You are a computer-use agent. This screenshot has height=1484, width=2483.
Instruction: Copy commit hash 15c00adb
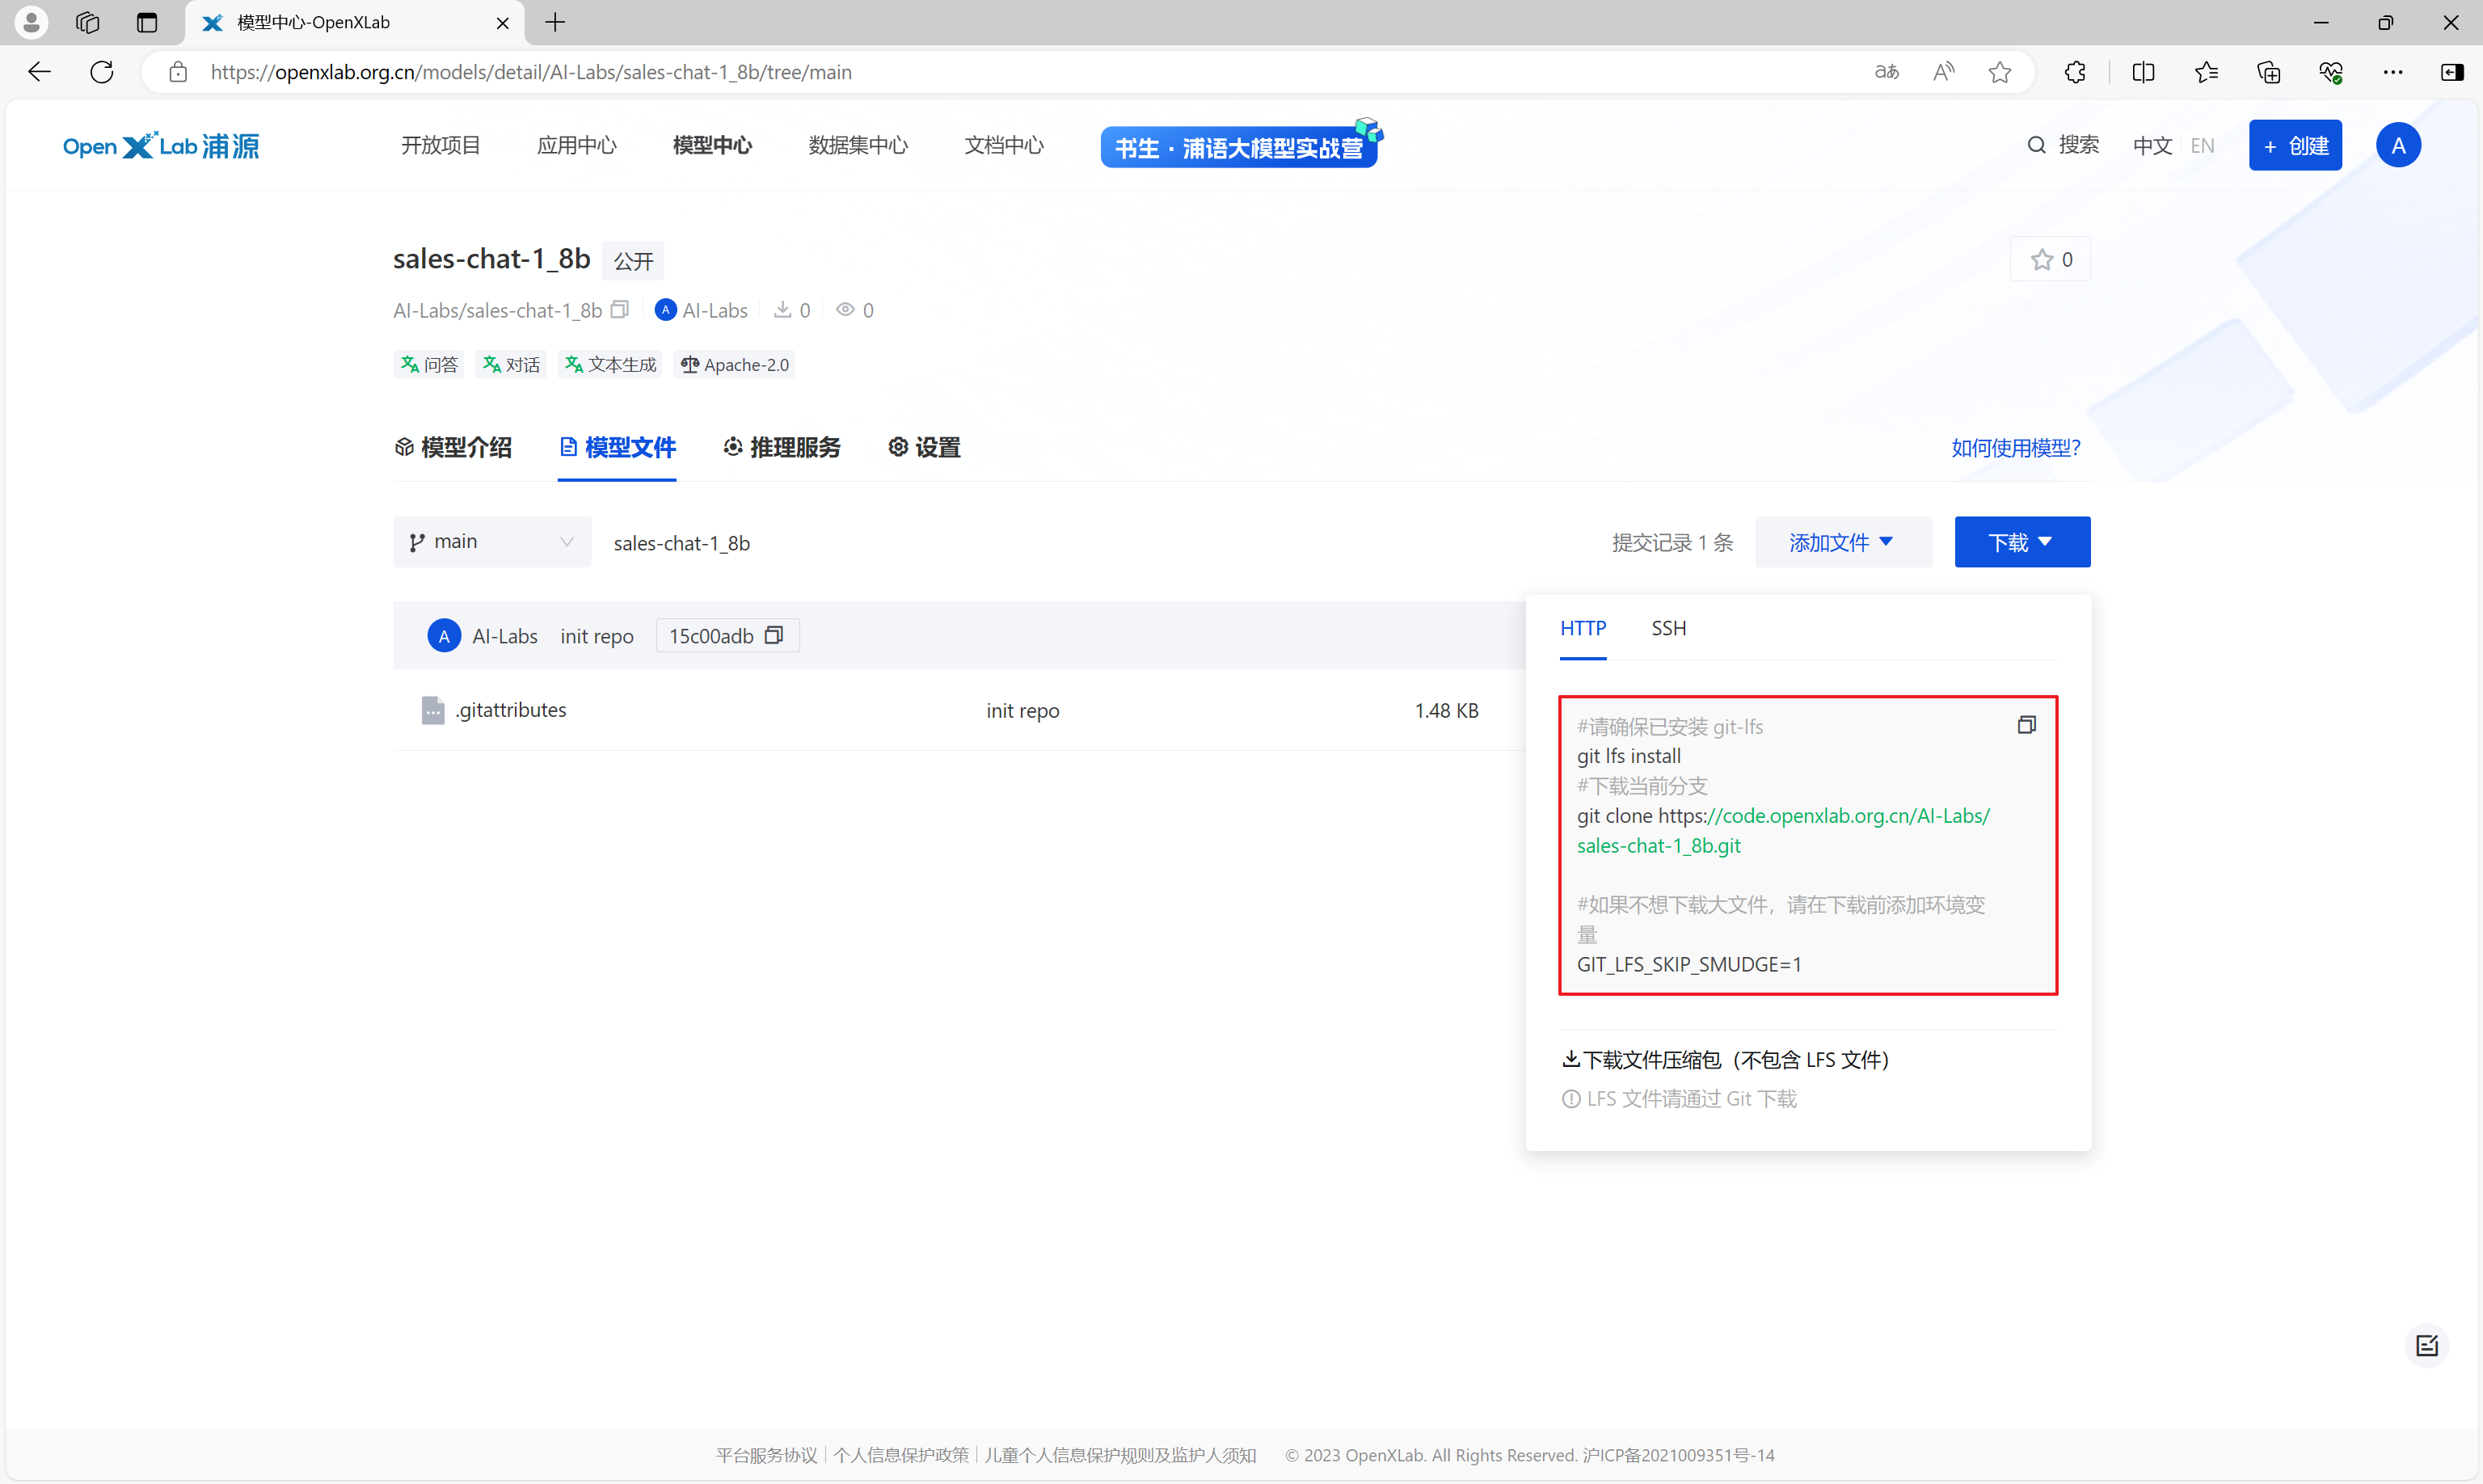pos(773,636)
